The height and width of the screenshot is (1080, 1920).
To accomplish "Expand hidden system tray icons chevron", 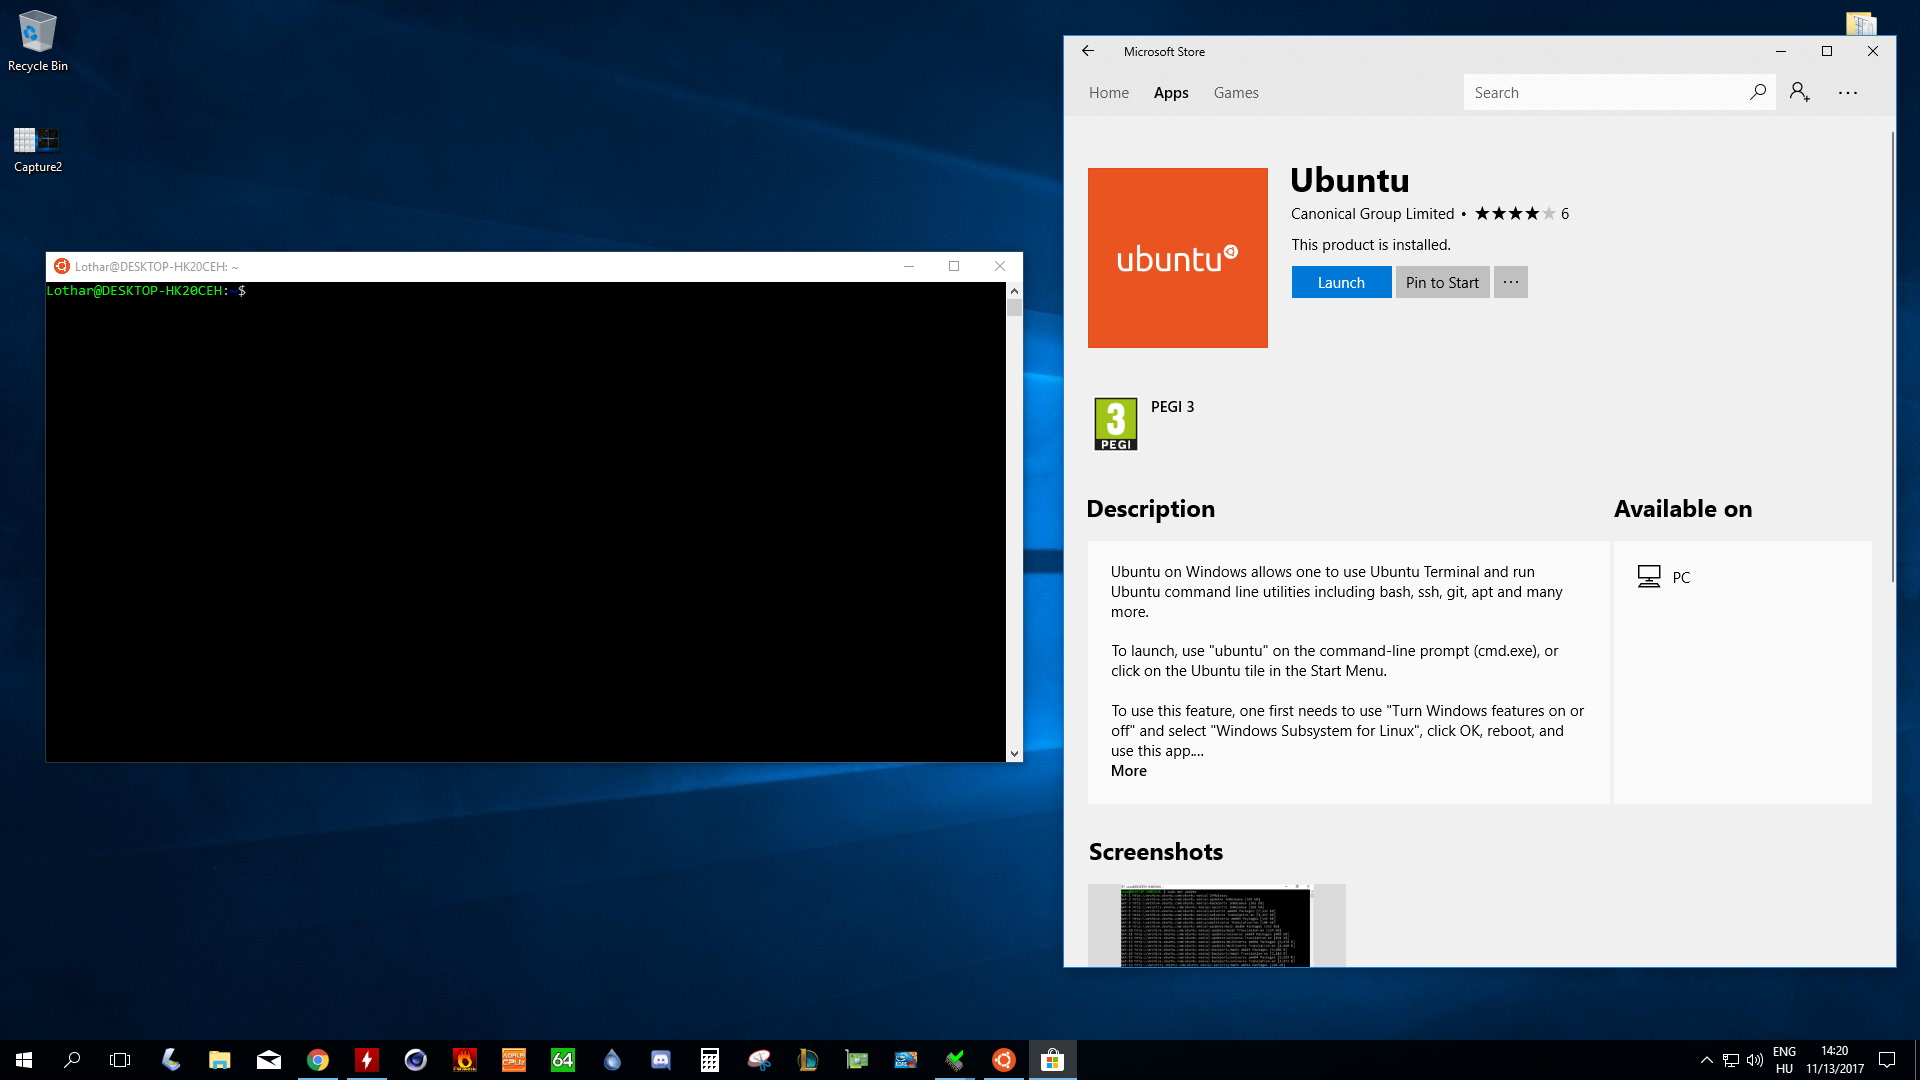I will (1707, 1060).
